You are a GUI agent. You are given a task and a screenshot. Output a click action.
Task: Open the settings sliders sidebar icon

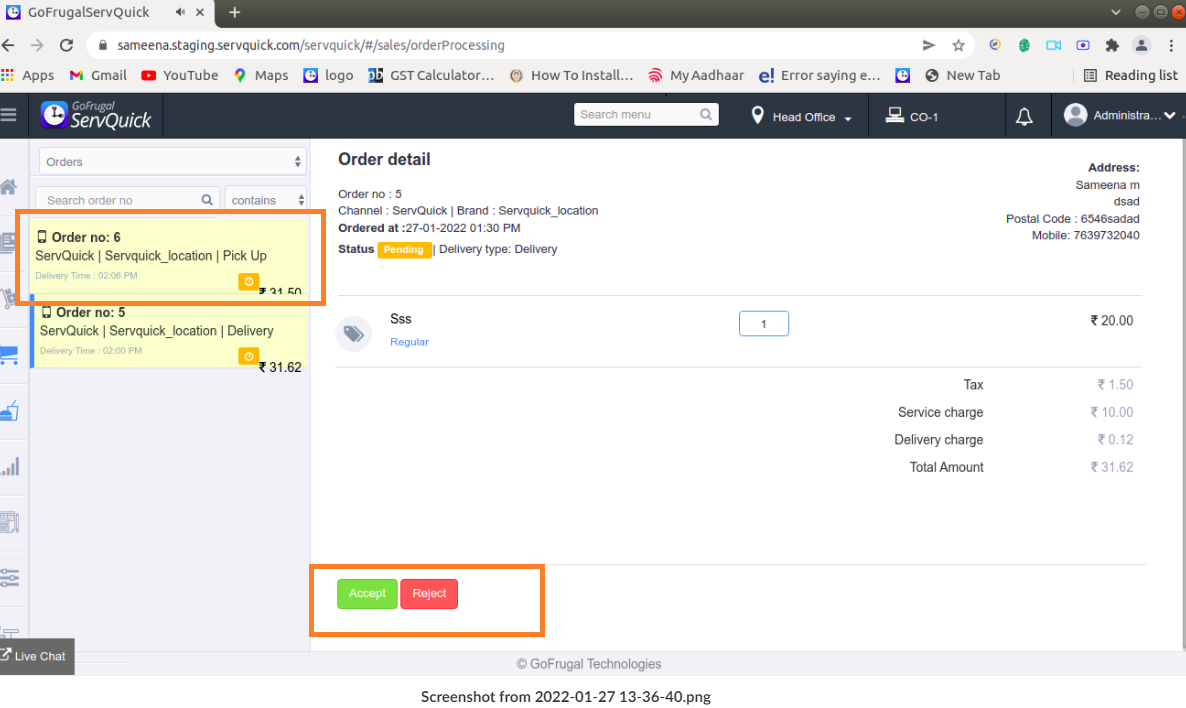click(x=9, y=578)
